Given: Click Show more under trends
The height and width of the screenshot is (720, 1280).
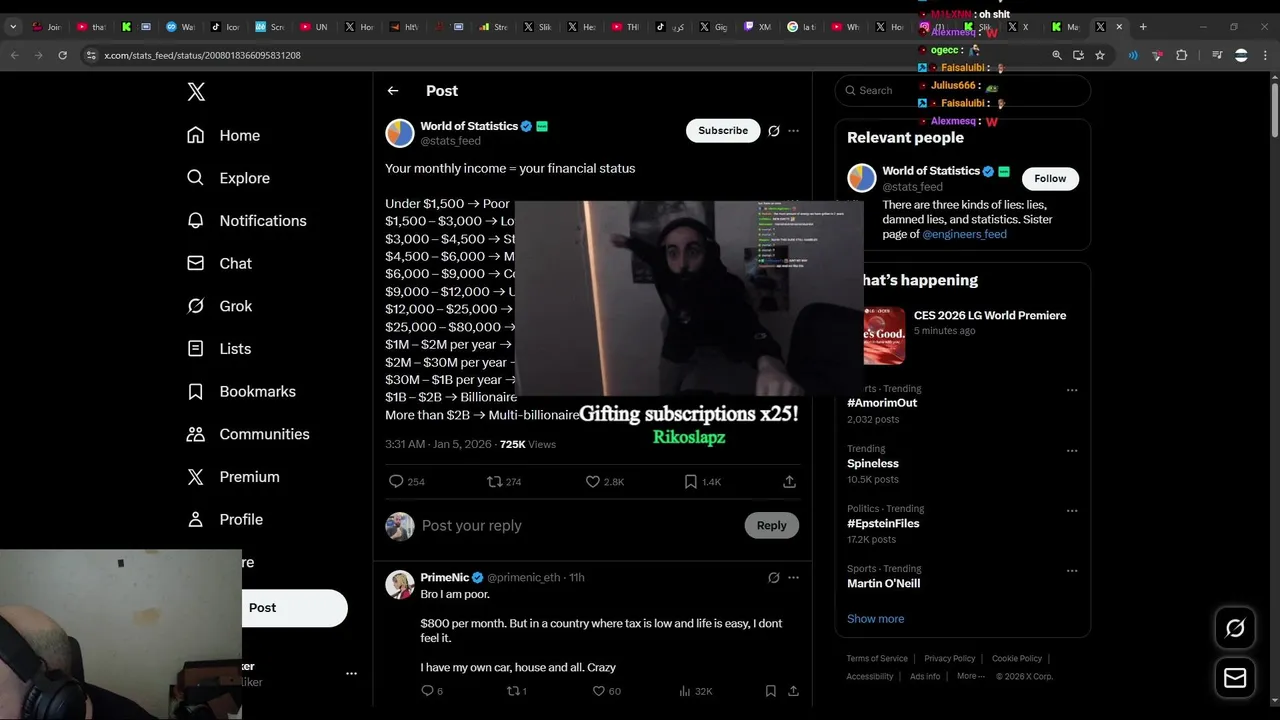Looking at the screenshot, I should pyautogui.click(x=875, y=619).
